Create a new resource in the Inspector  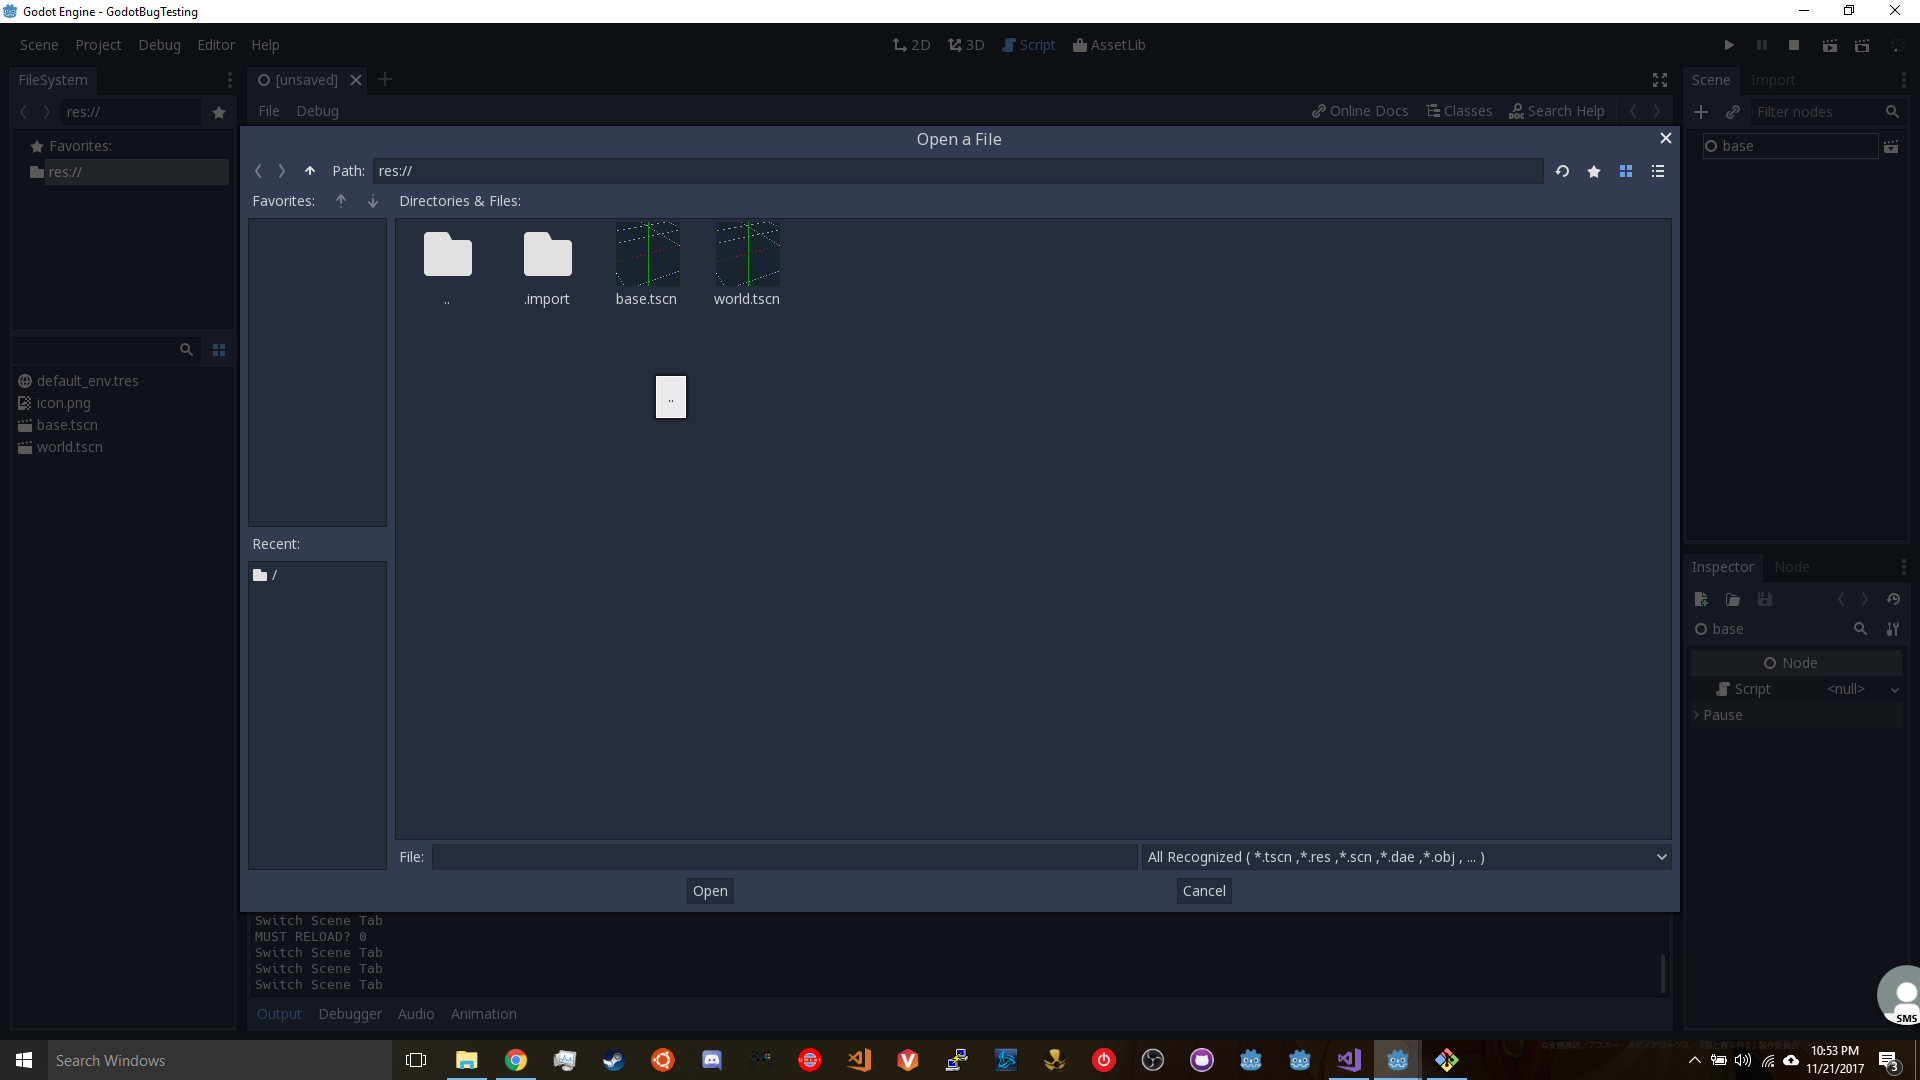pos(1700,599)
